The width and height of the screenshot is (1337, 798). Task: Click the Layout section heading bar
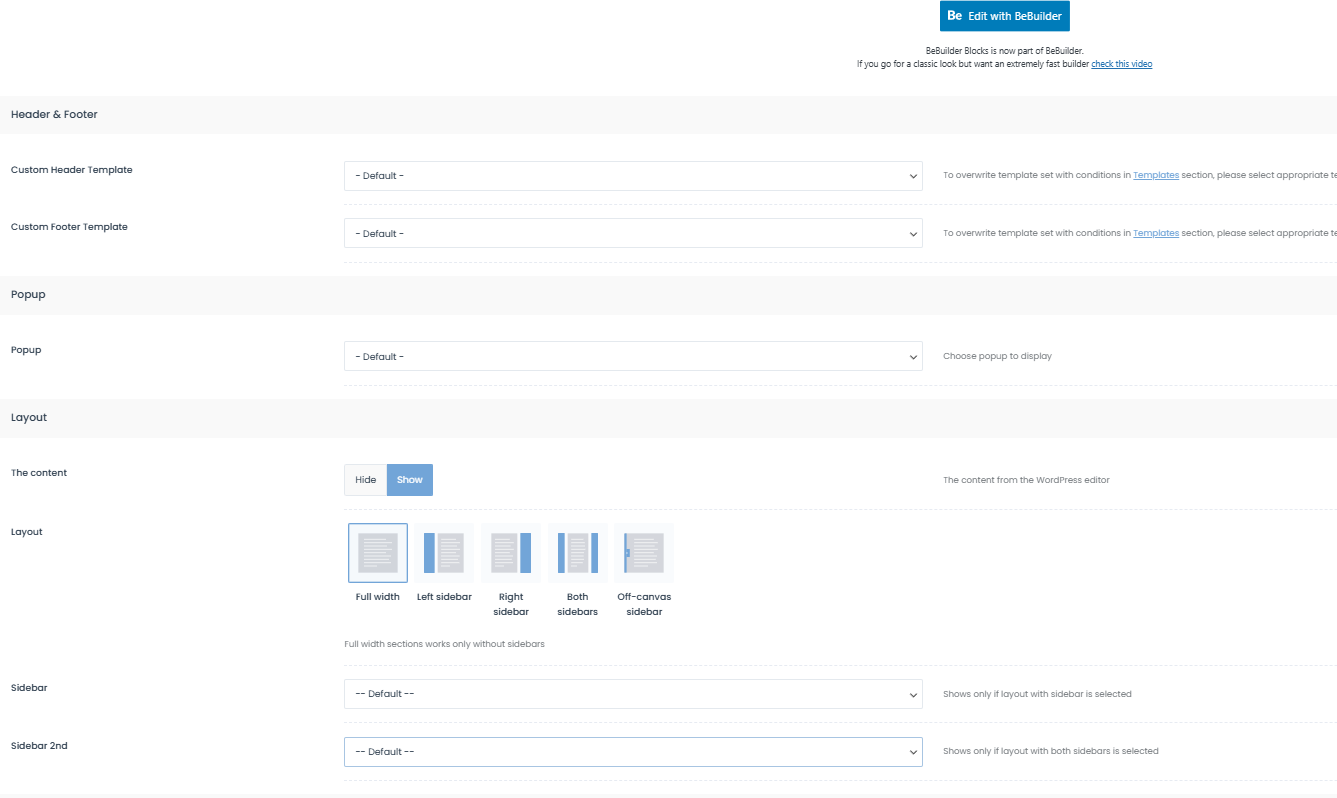click(x=668, y=418)
